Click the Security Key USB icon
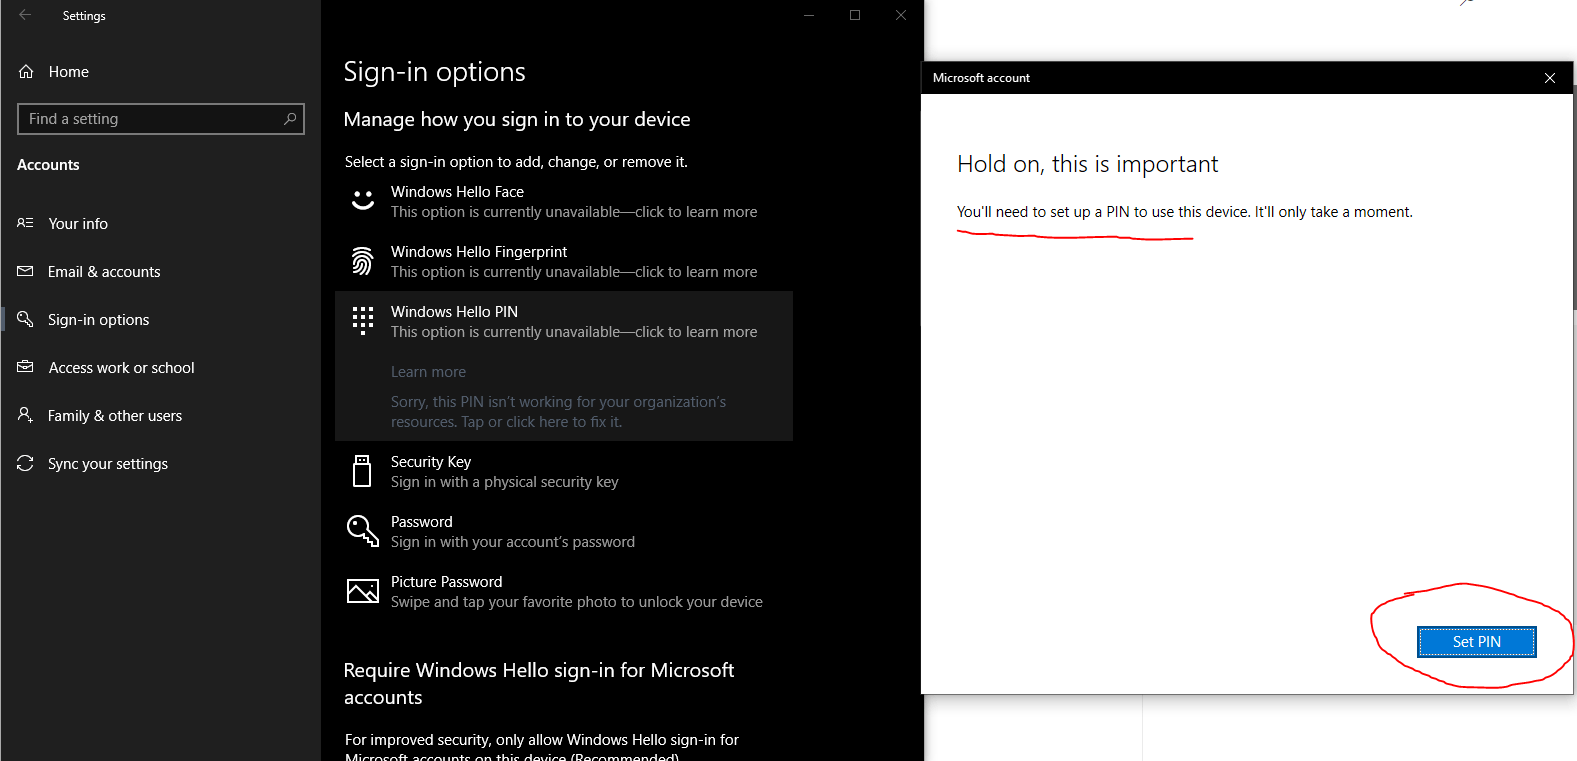Viewport: 1577px width, 761px height. 363,471
